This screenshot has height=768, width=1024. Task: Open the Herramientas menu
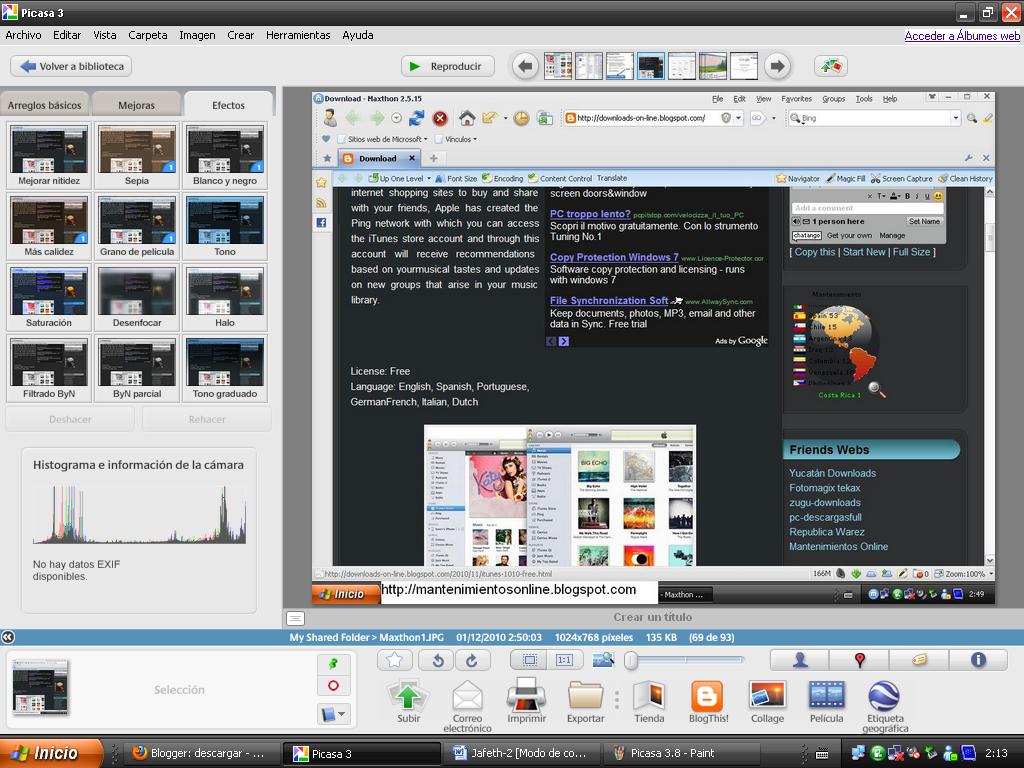[298, 35]
